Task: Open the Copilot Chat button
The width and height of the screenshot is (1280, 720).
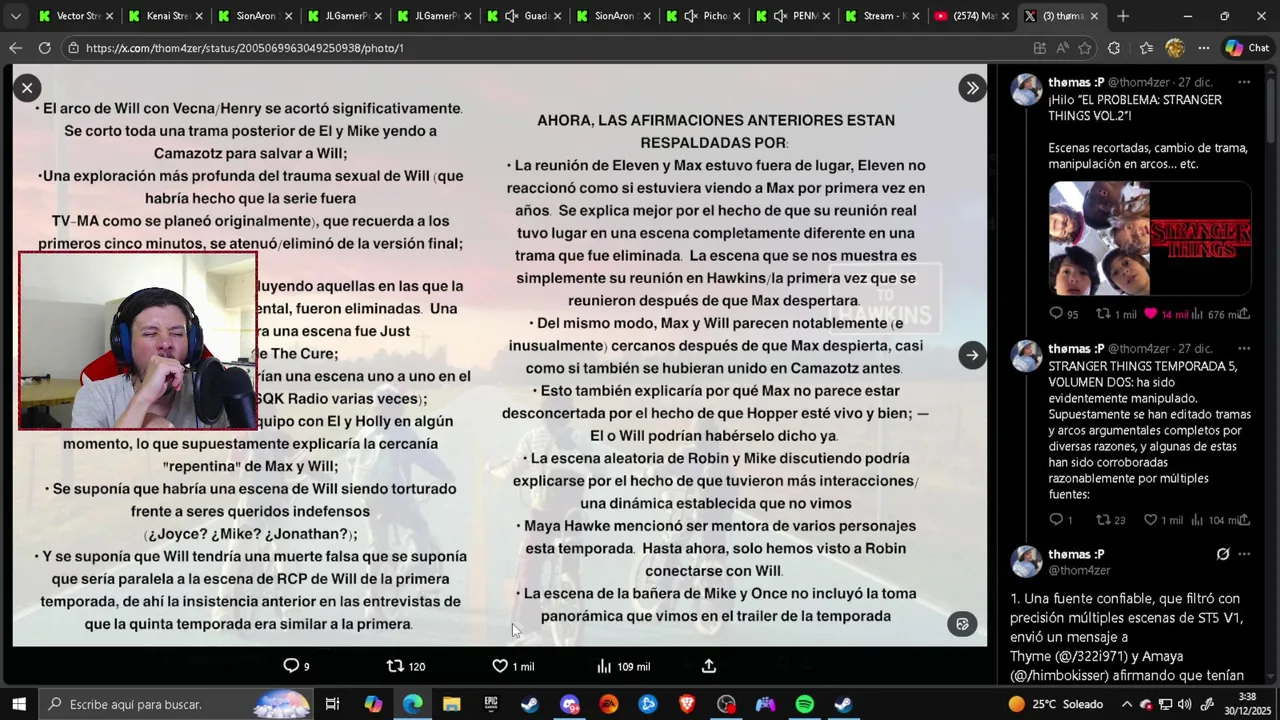Action: point(1247,48)
